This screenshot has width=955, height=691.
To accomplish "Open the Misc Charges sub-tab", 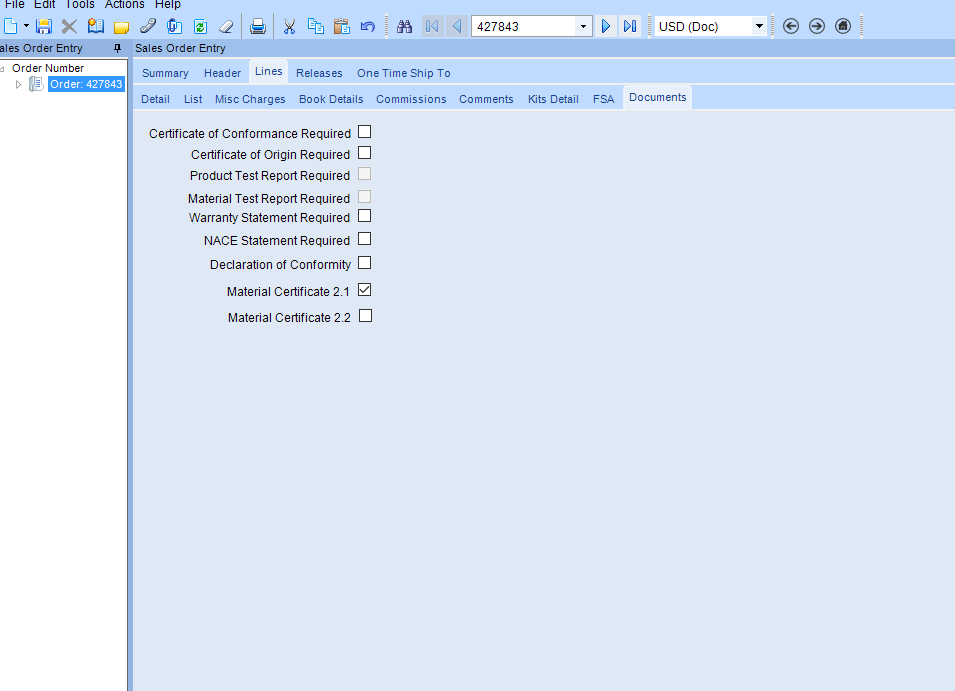I will pos(250,99).
